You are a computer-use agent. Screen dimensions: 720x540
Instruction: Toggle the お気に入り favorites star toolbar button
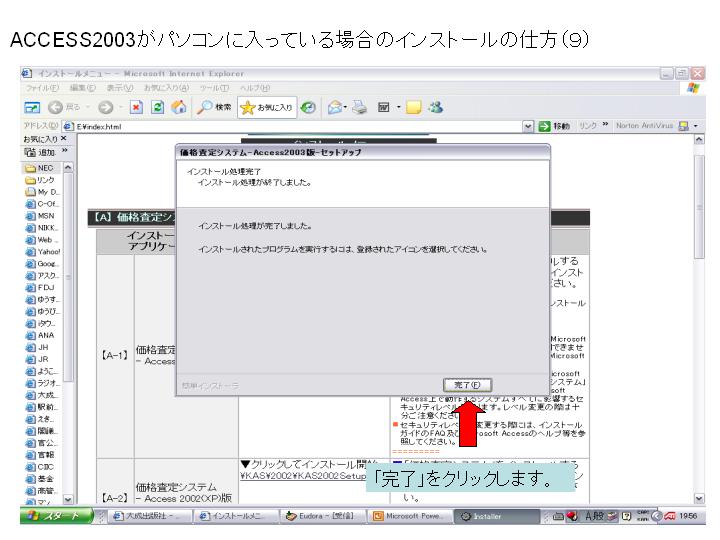click(266, 107)
